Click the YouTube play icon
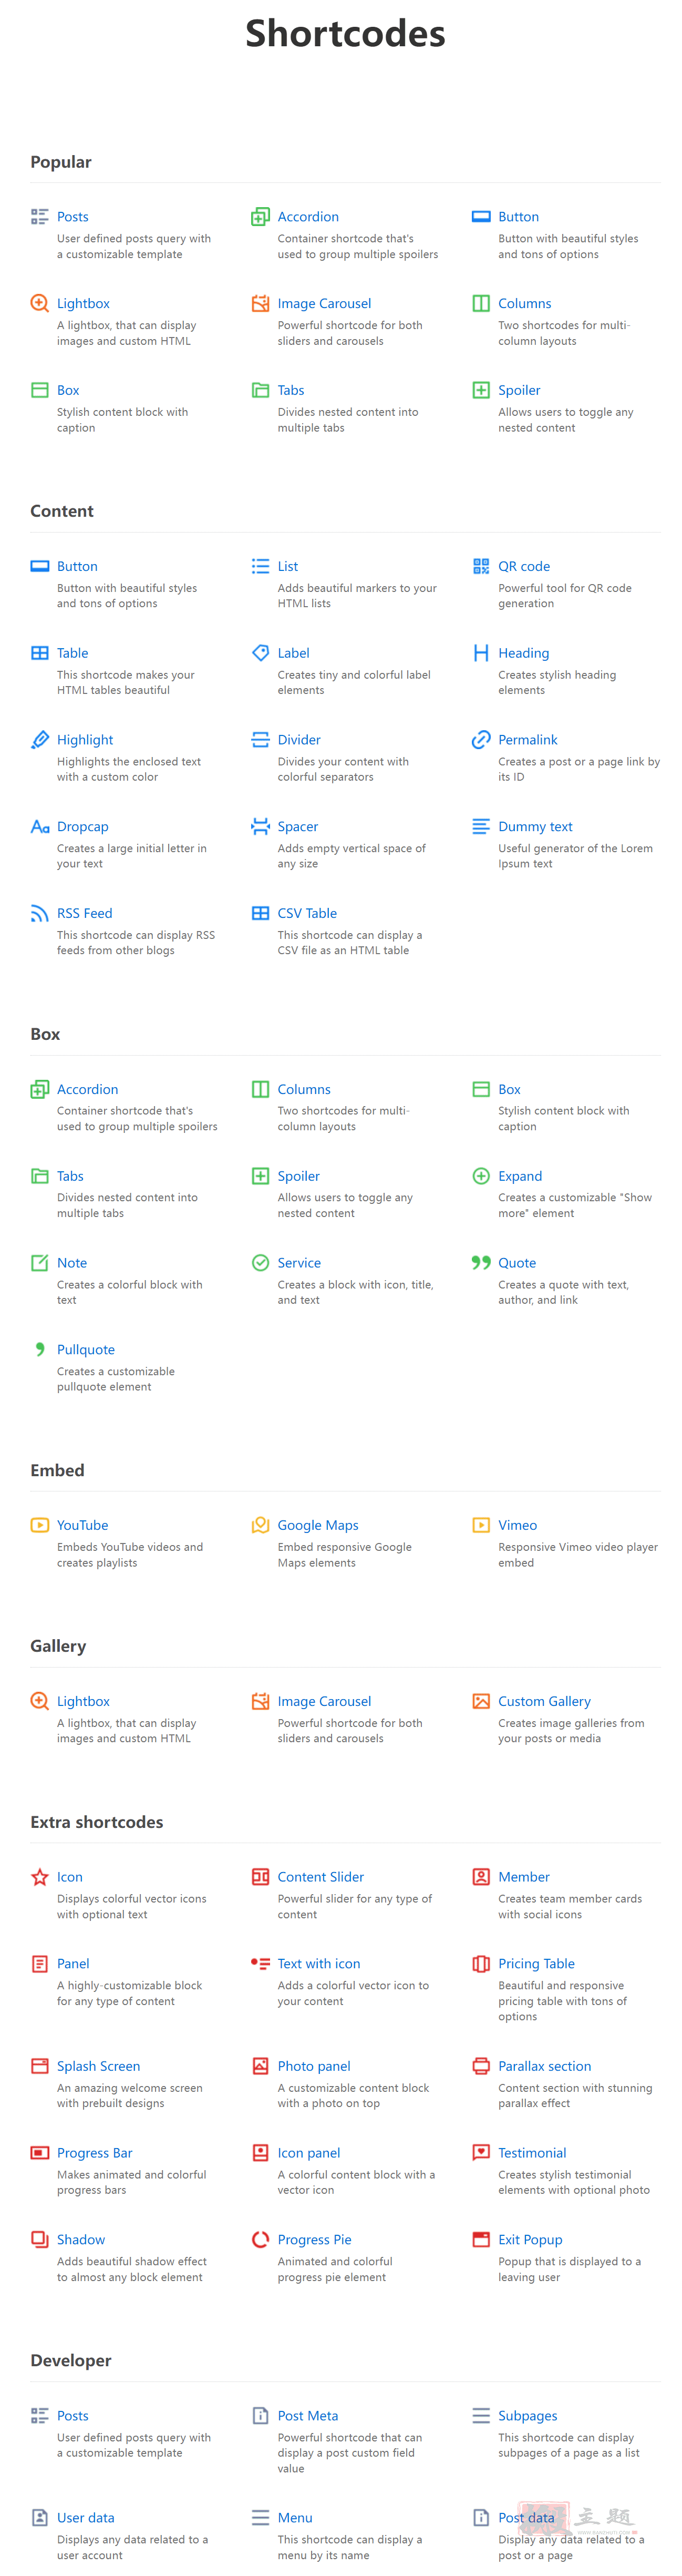 pyautogui.click(x=39, y=1525)
